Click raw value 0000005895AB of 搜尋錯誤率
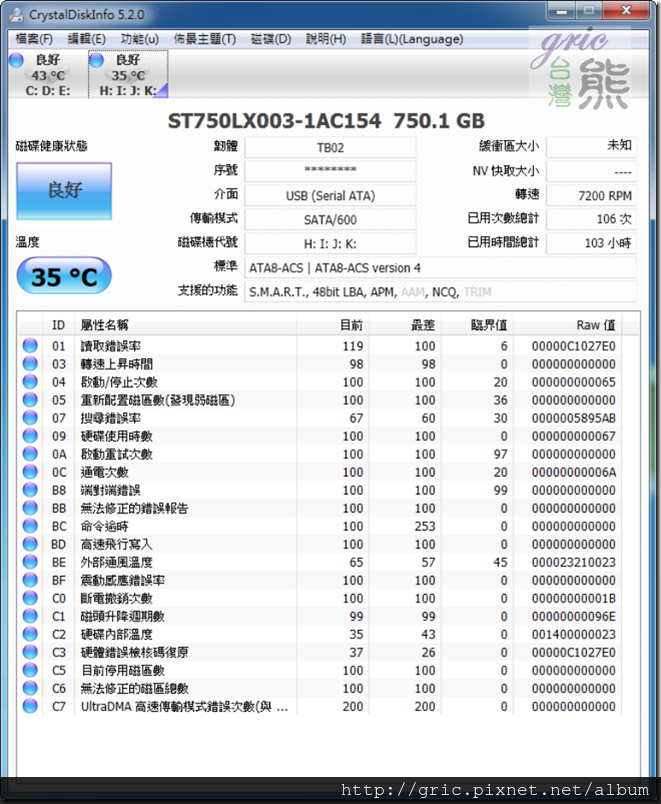 tap(573, 418)
